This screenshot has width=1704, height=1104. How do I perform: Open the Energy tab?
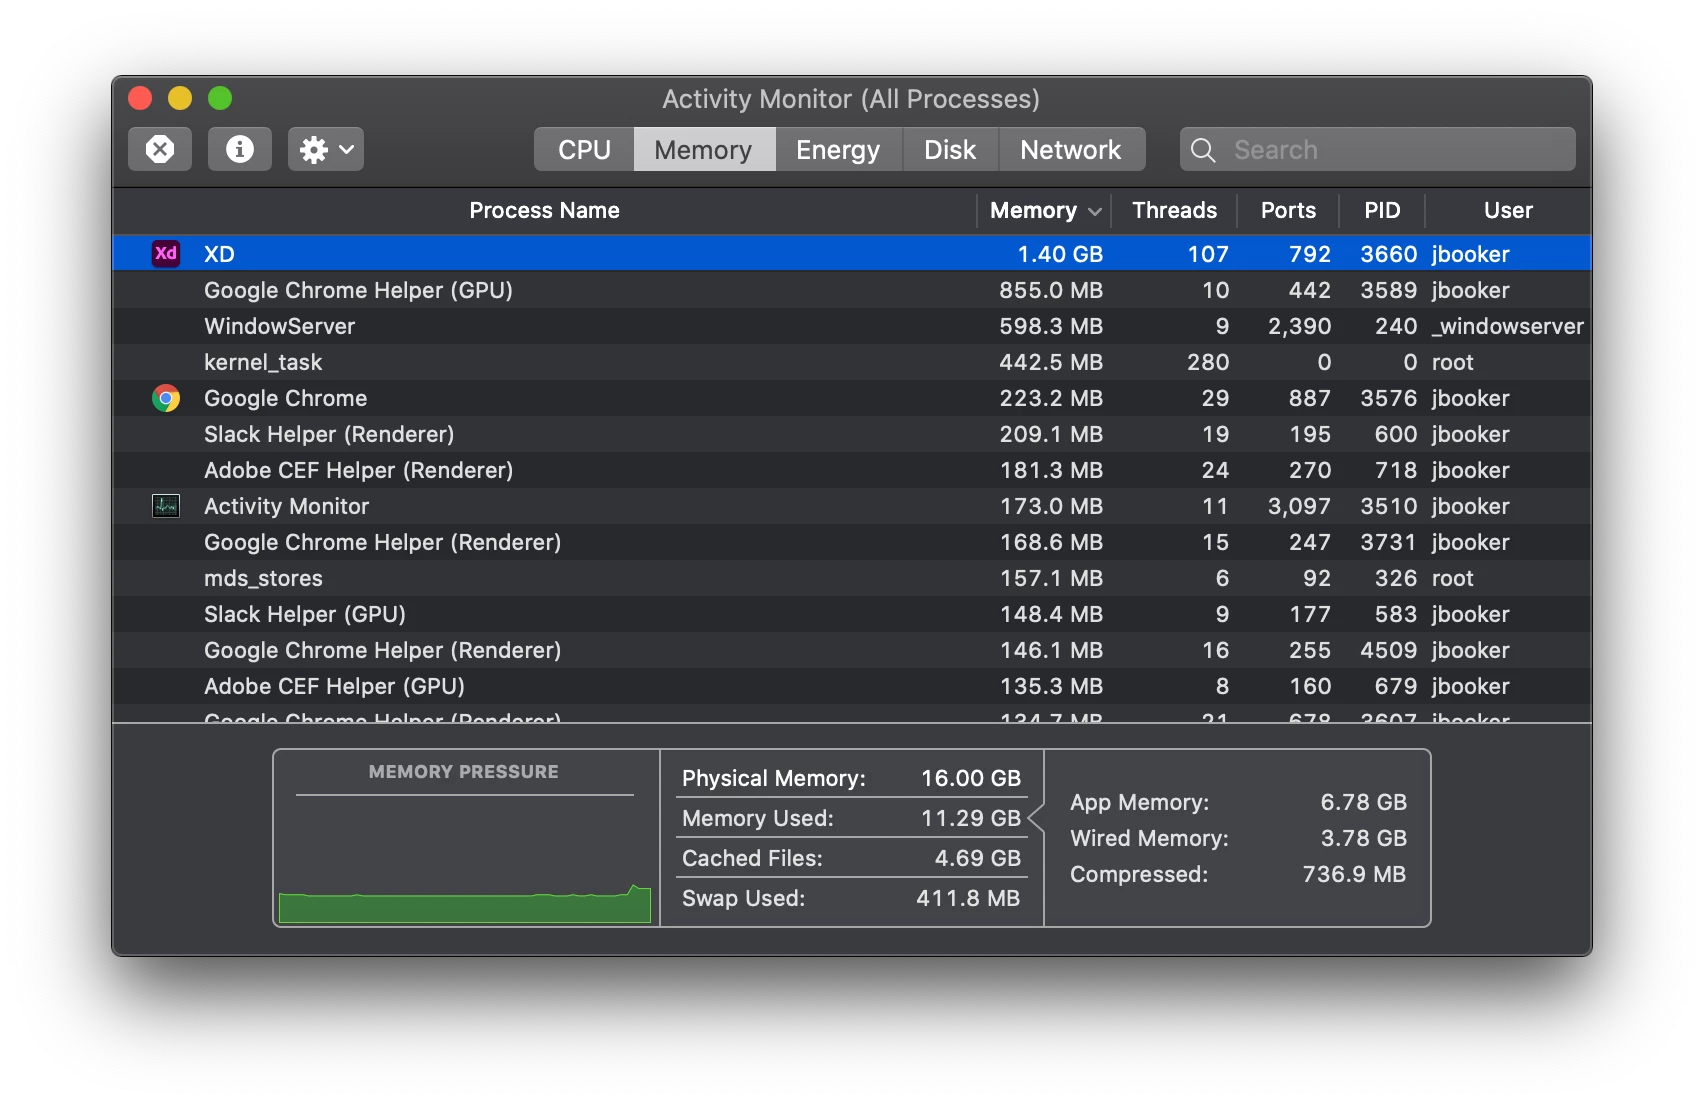click(x=838, y=149)
